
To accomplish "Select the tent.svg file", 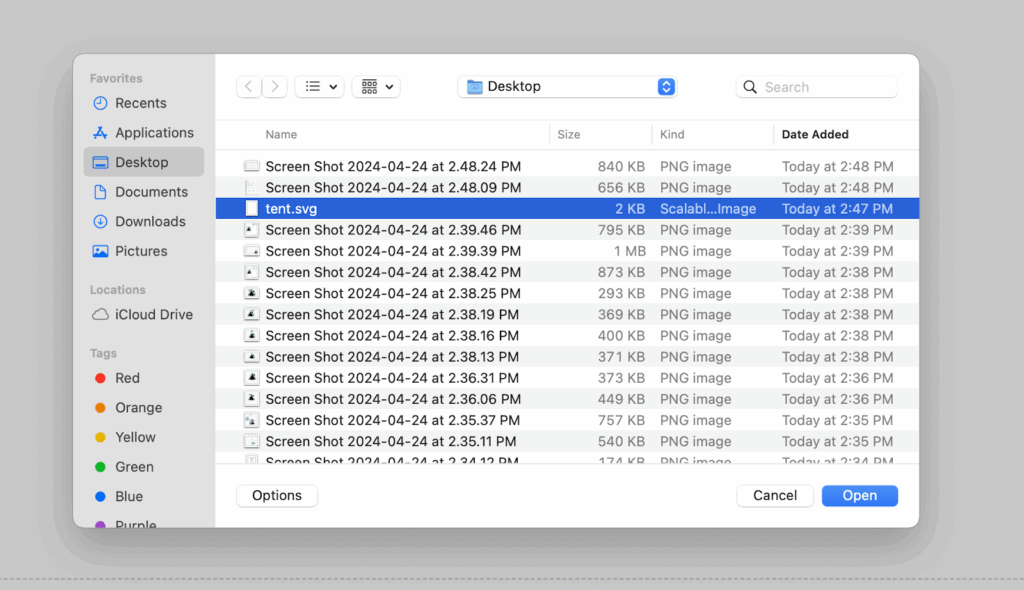I will pyautogui.click(x=291, y=209).
